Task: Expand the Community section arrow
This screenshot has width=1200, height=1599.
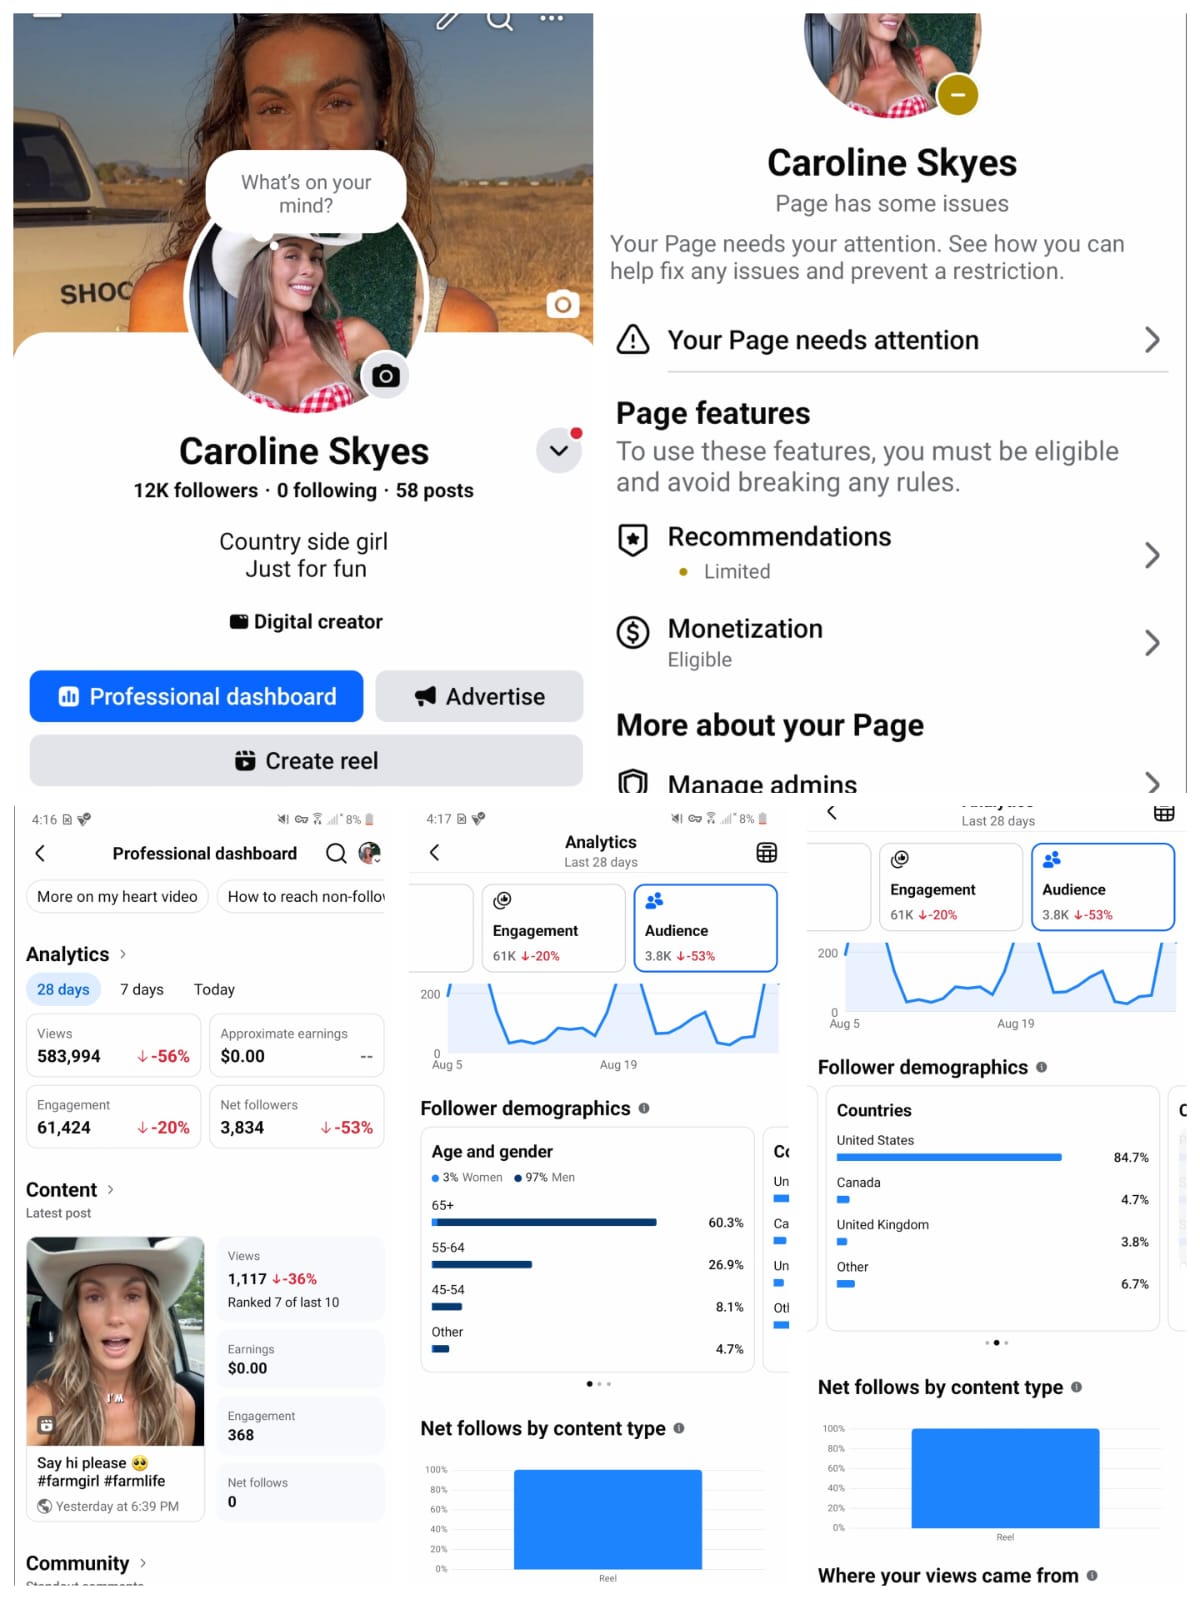Action: click(143, 1563)
